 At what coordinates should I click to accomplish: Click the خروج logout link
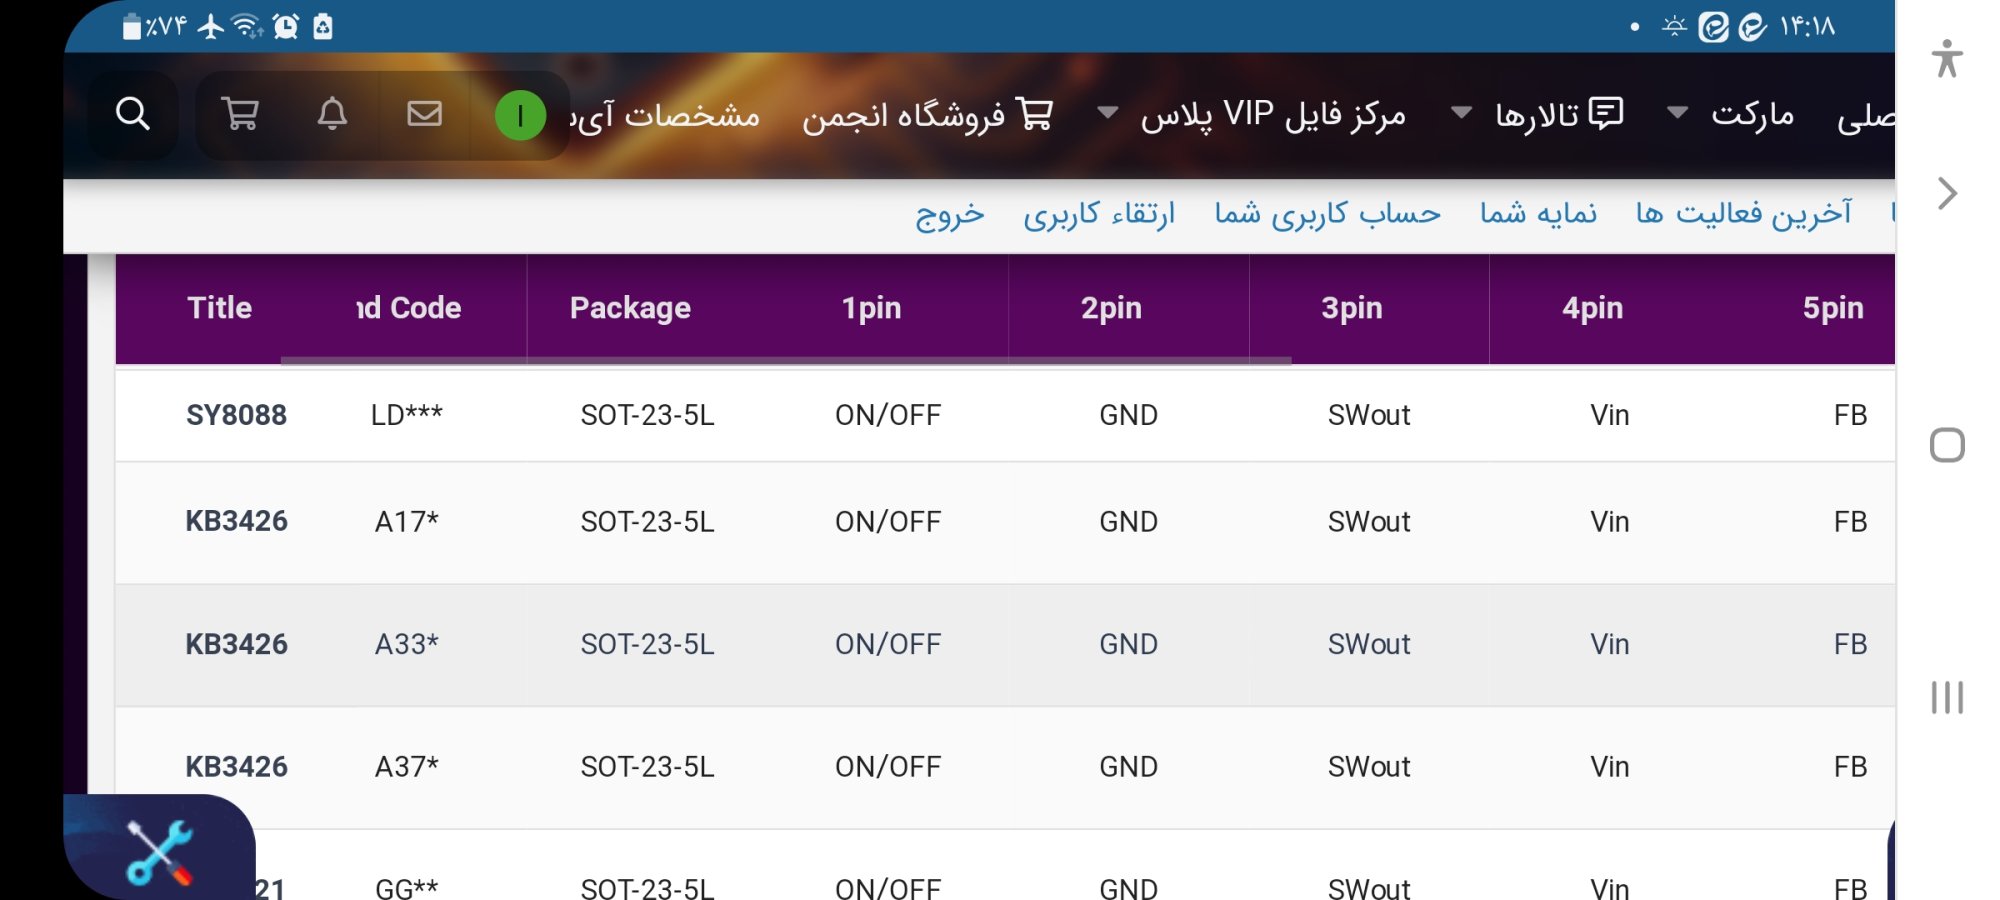(950, 214)
